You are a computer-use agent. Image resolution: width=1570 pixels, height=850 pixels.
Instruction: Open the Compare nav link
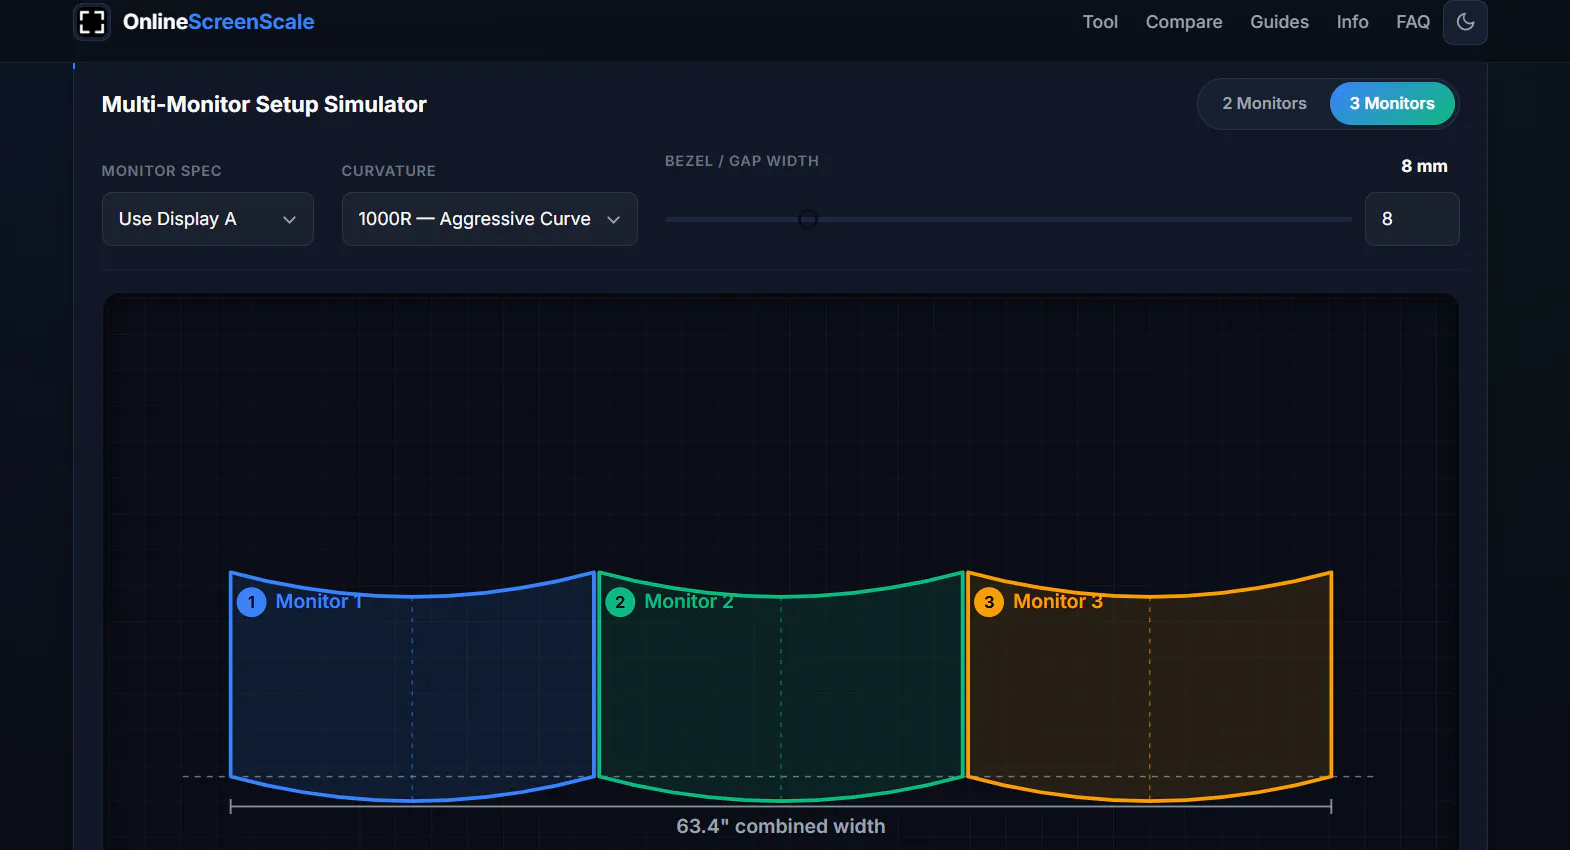tap(1184, 22)
